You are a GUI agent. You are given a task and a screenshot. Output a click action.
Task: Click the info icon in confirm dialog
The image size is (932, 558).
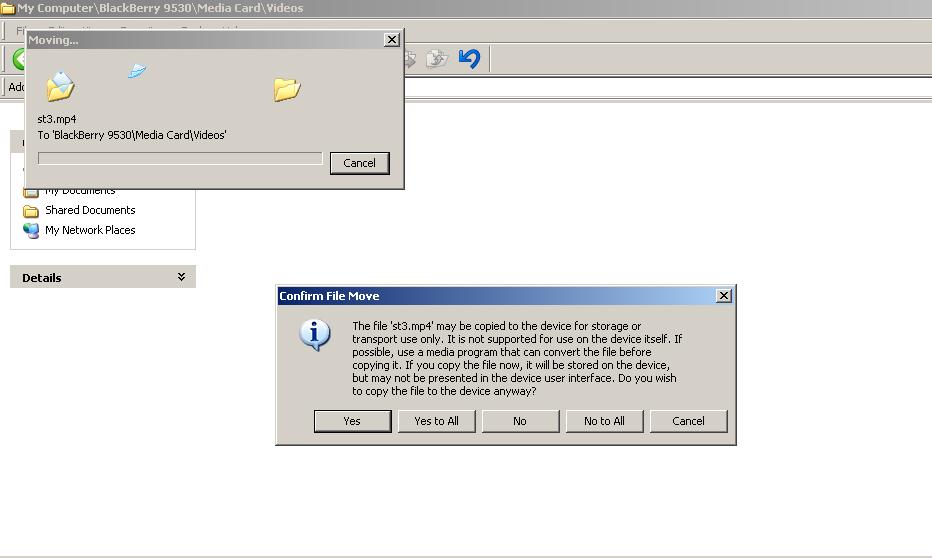click(314, 335)
